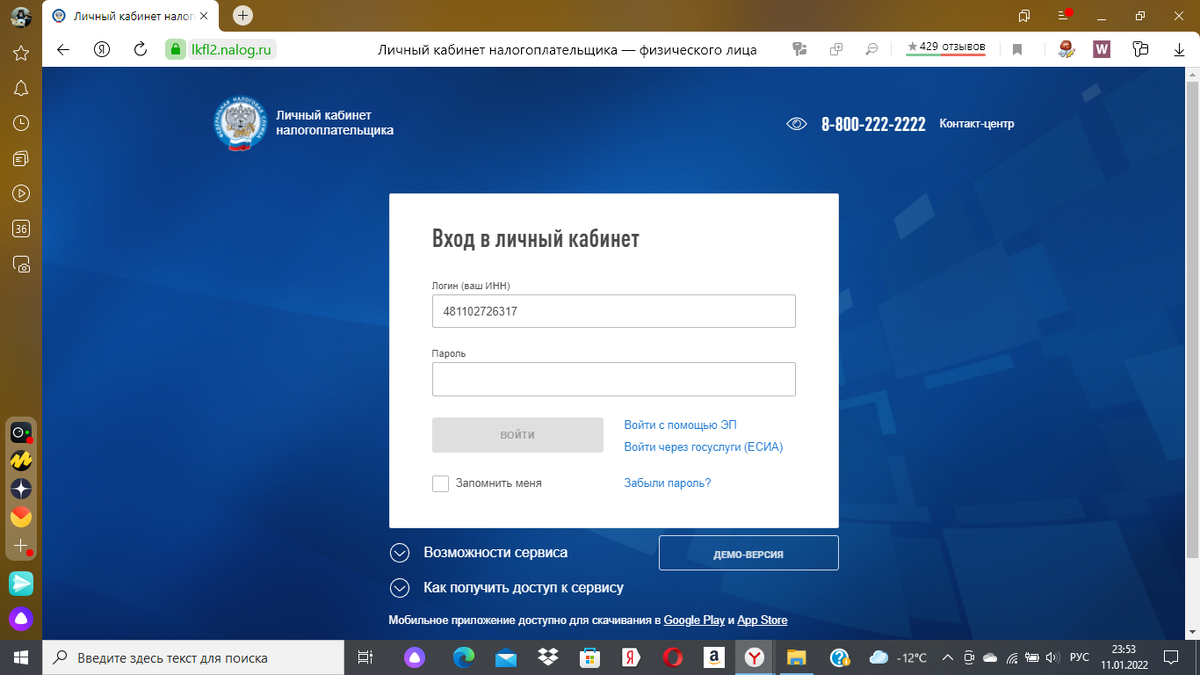Screen dimensions: 1200x675
Task: Open browser downloads
Action: (1179, 49)
